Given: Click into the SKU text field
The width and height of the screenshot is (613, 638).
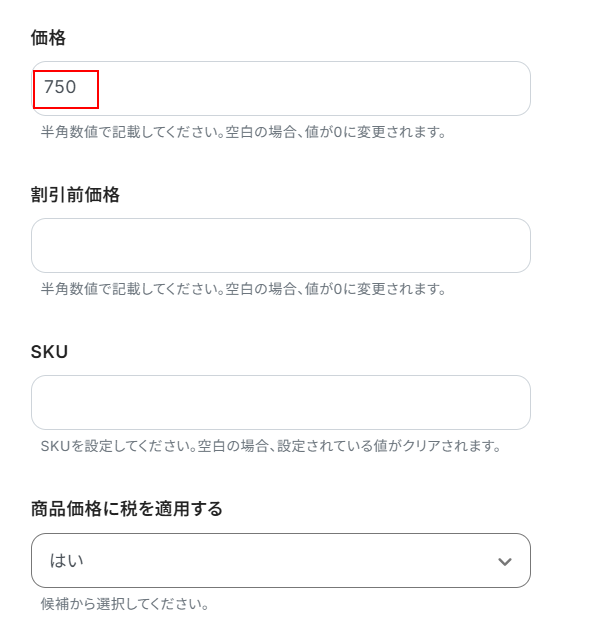Looking at the screenshot, I should click(x=280, y=403).
